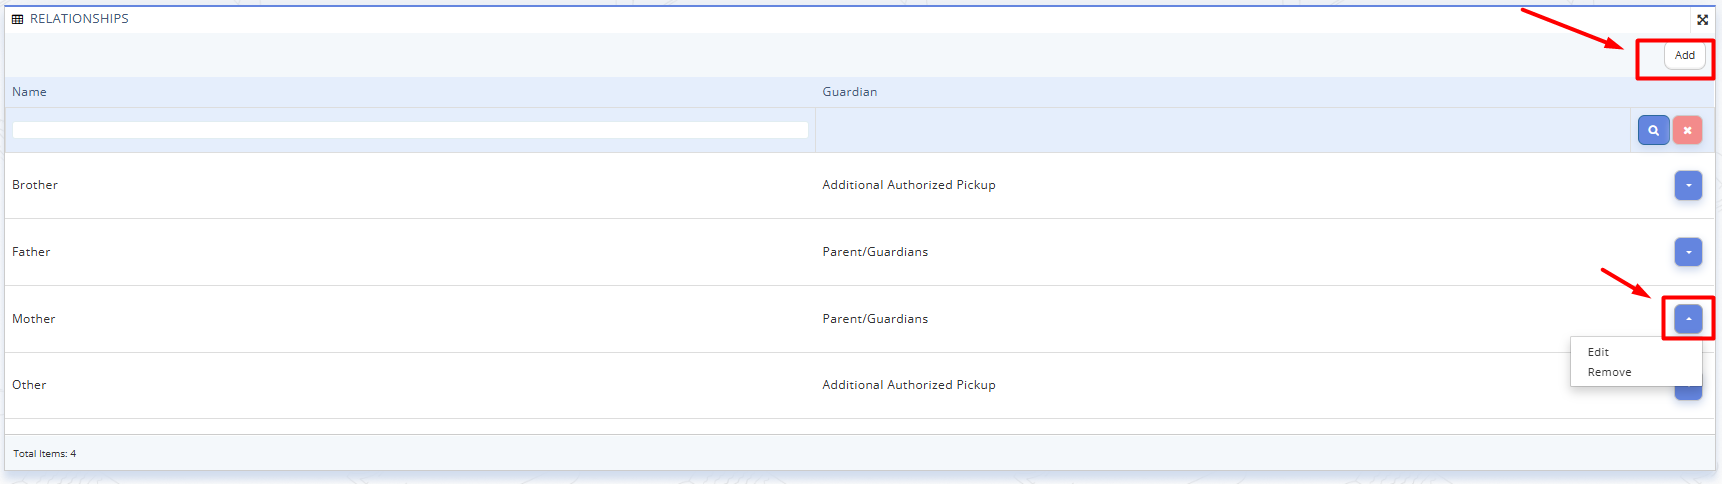Click the Add relationship button
The width and height of the screenshot is (1722, 484).
[x=1684, y=56]
